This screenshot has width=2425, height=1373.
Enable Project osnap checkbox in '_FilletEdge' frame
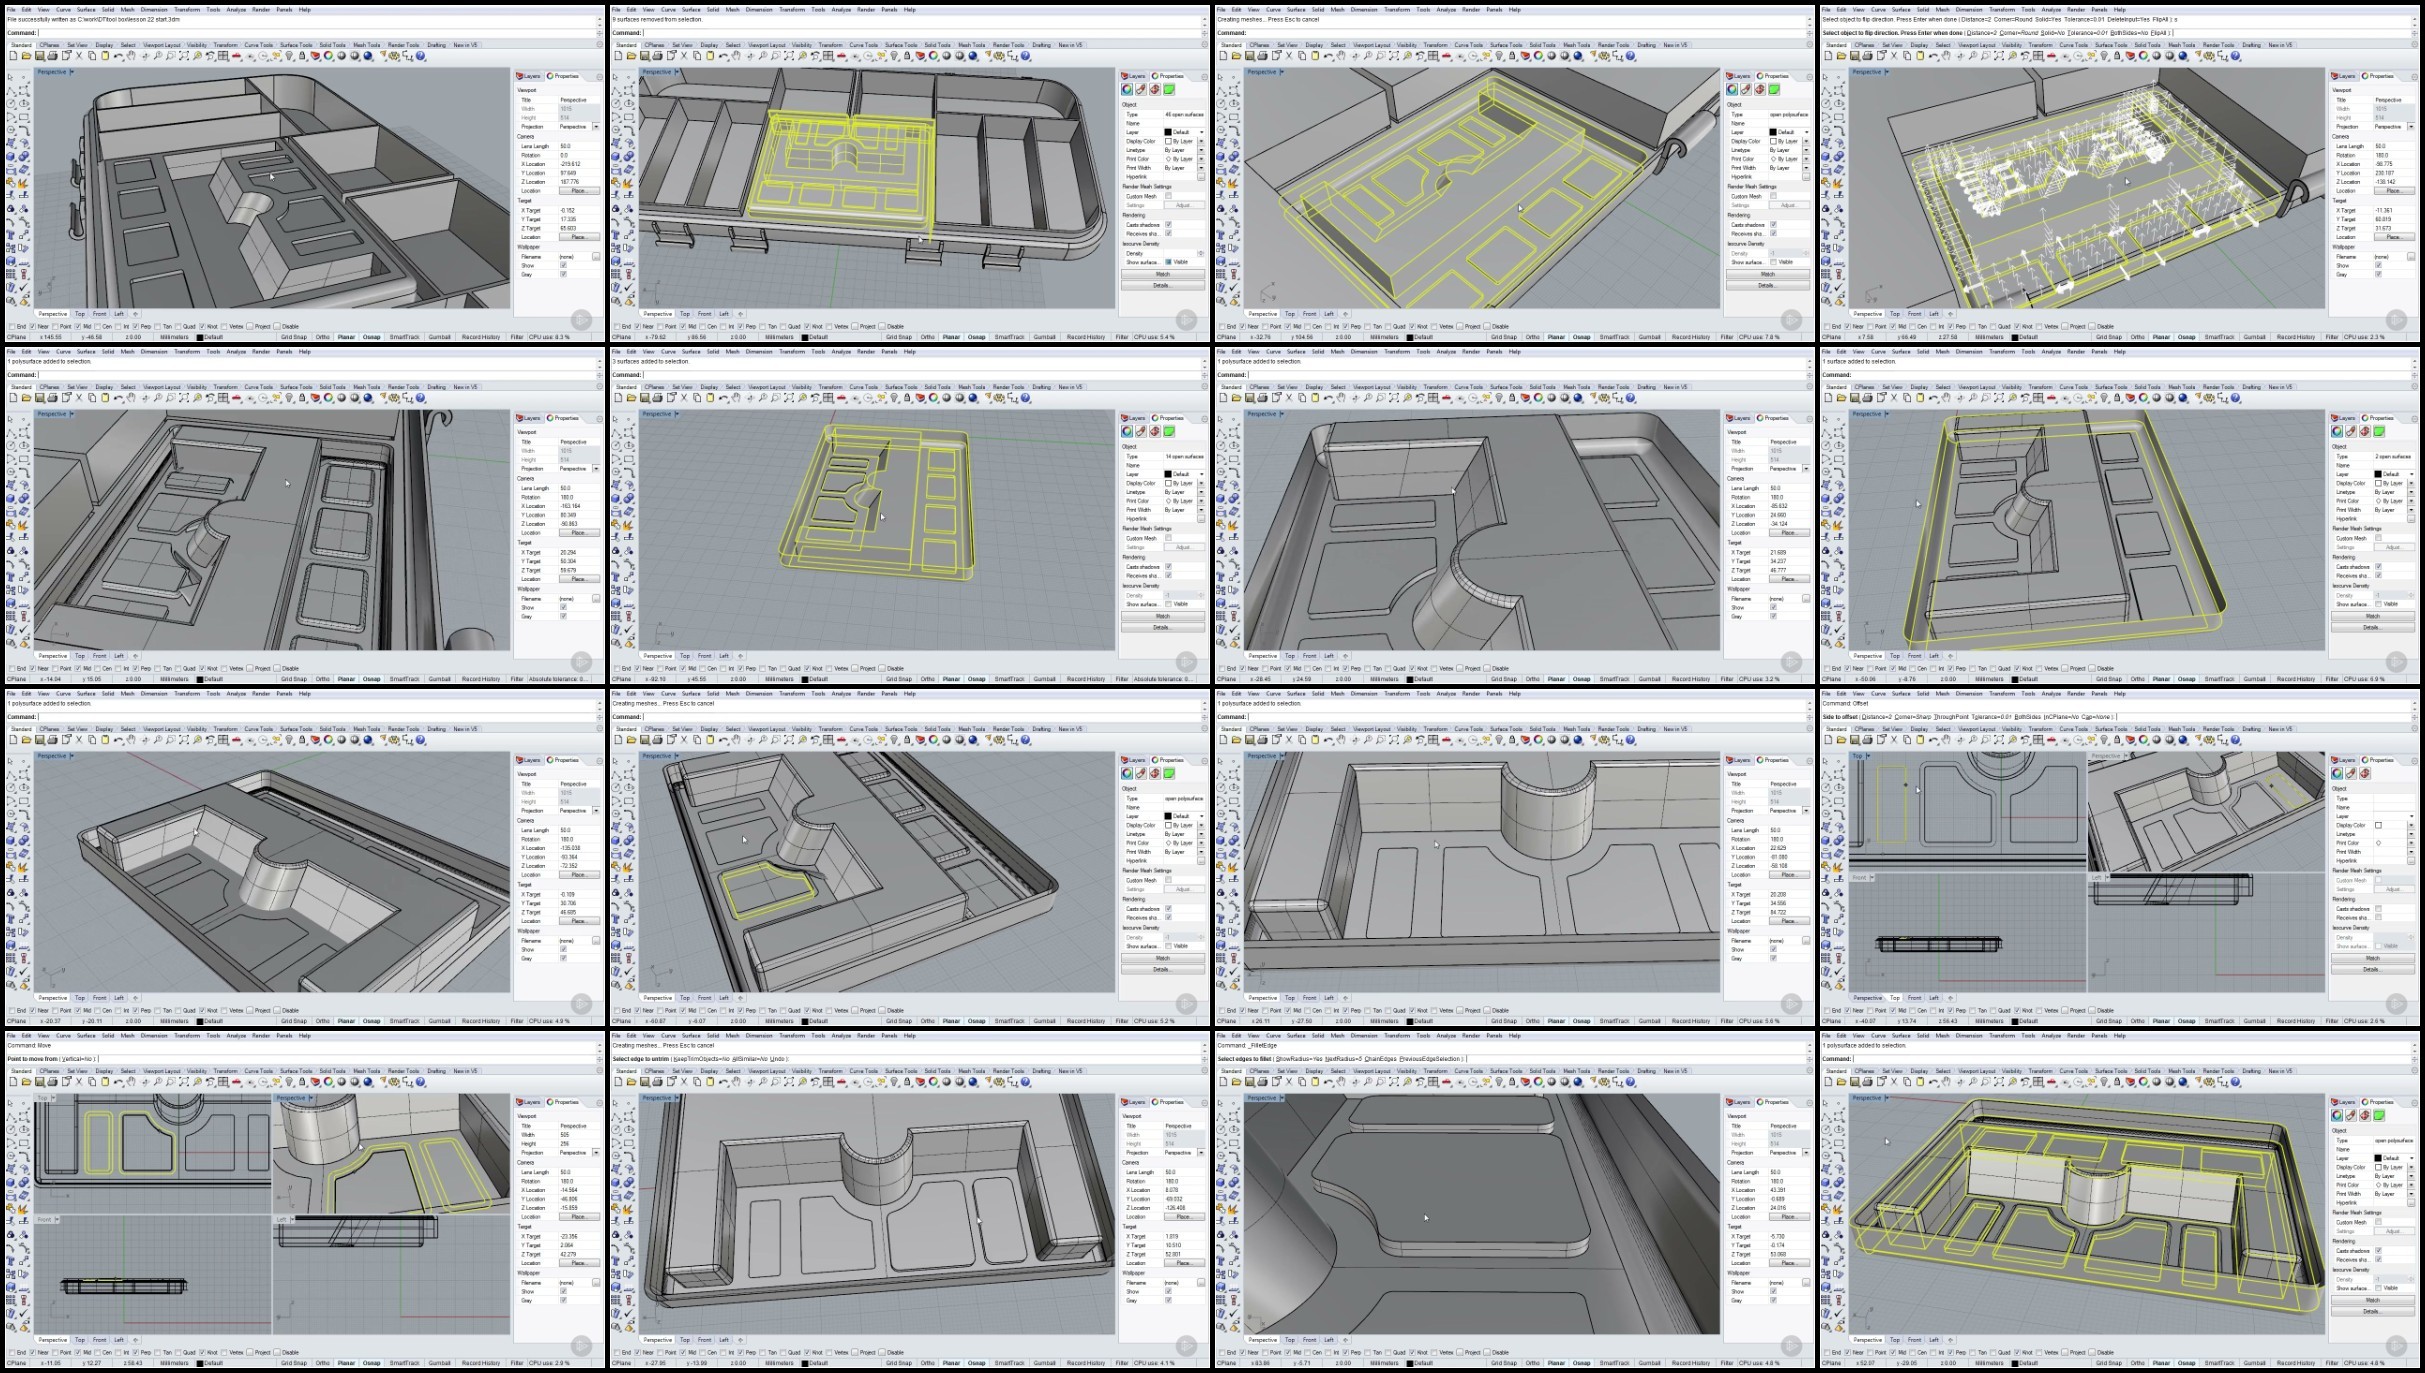point(1459,1352)
